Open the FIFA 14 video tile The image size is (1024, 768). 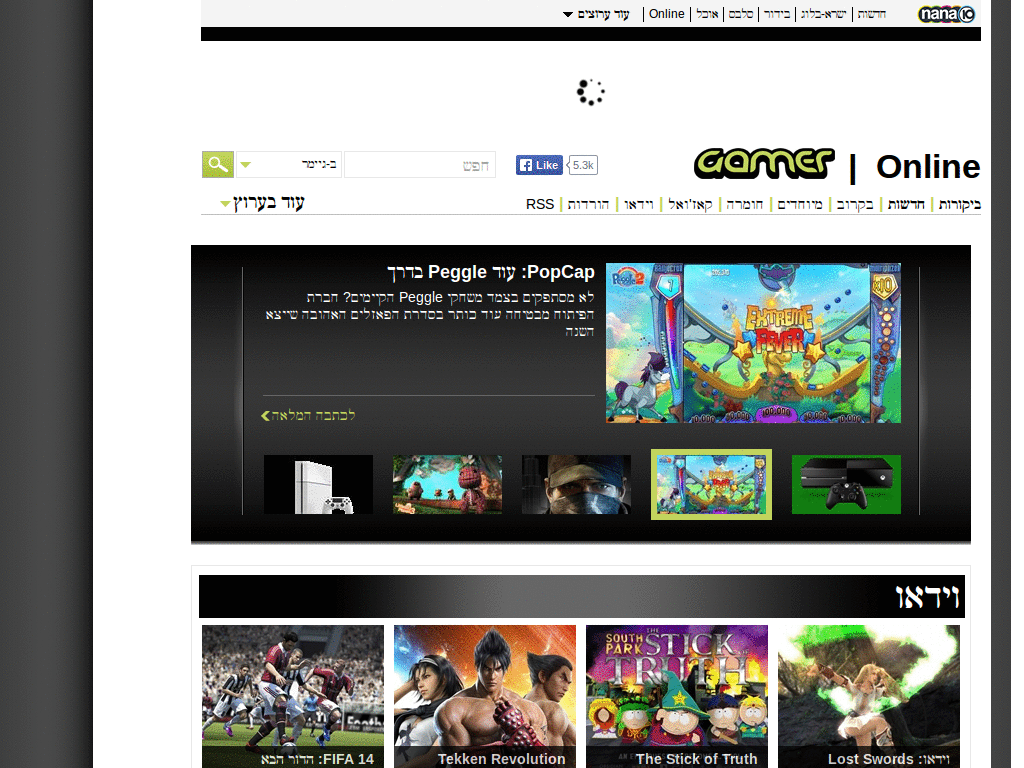(x=293, y=696)
